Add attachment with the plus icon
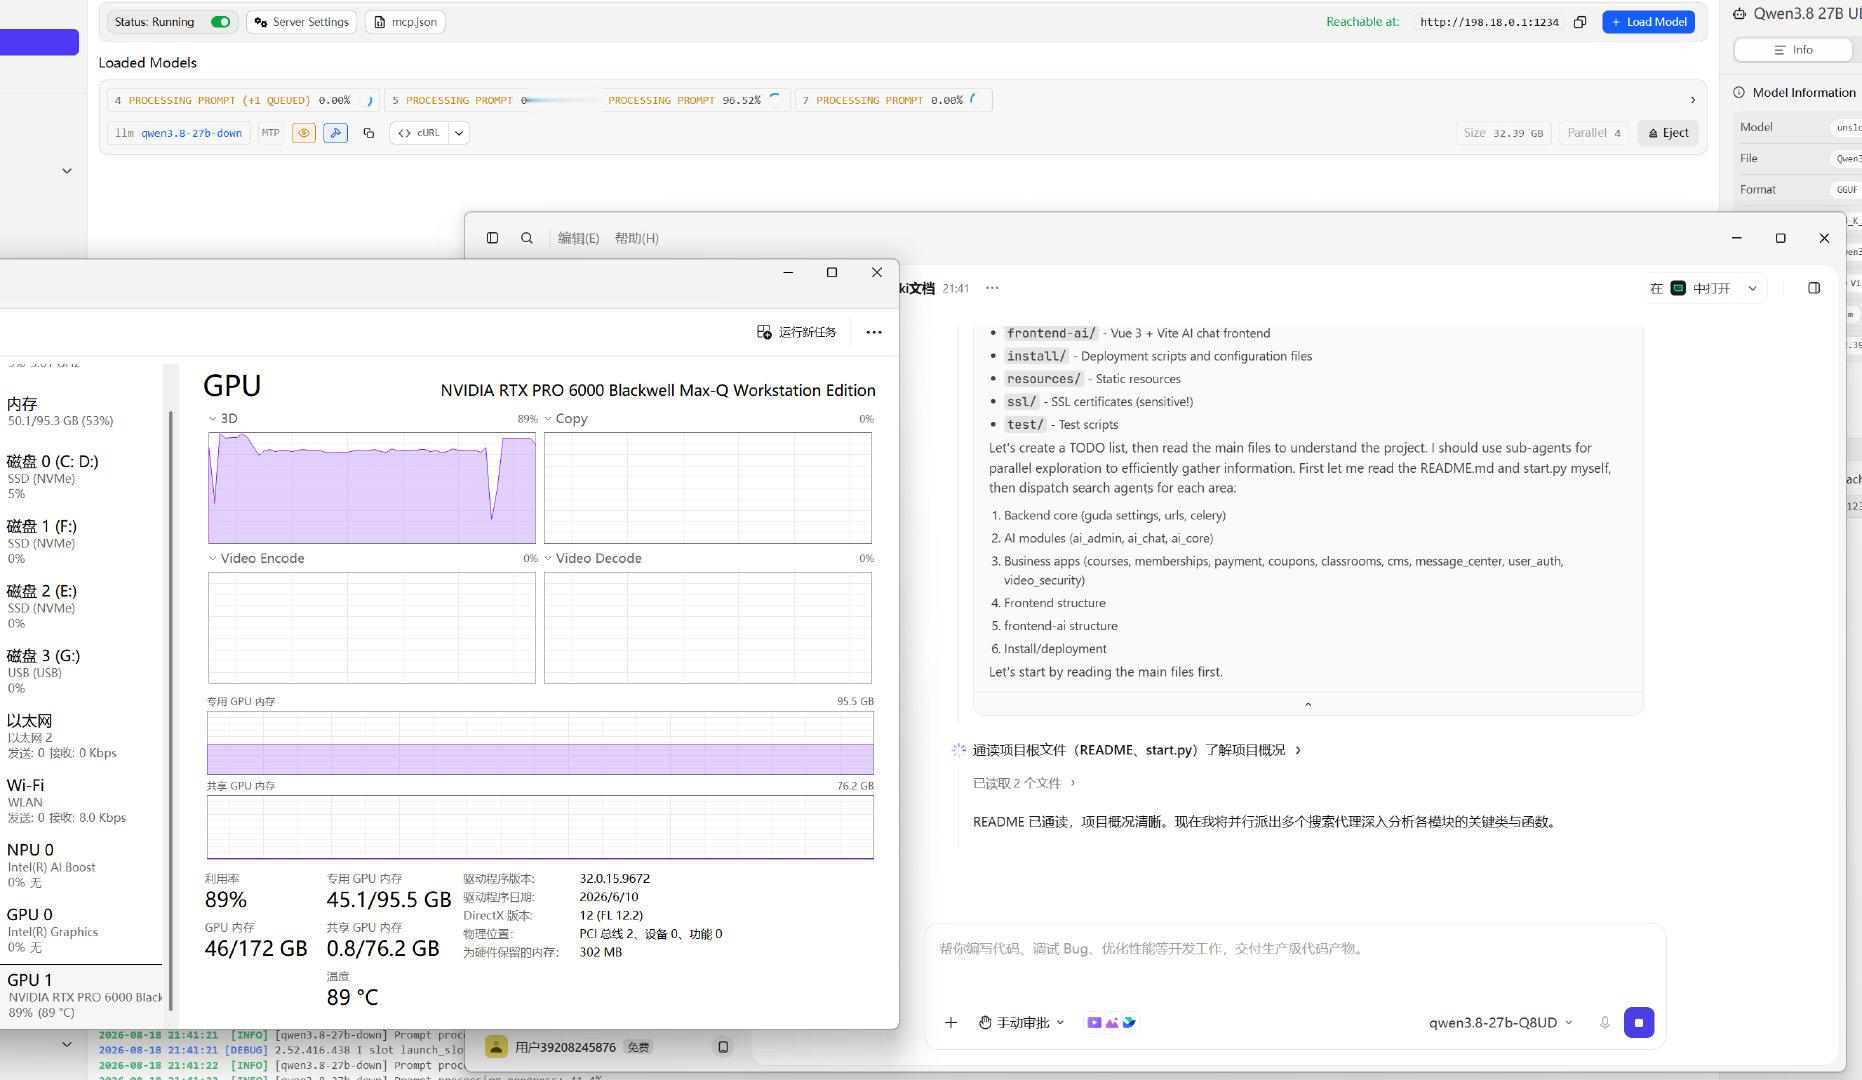This screenshot has width=1862, height=1080. [950, 1022]
